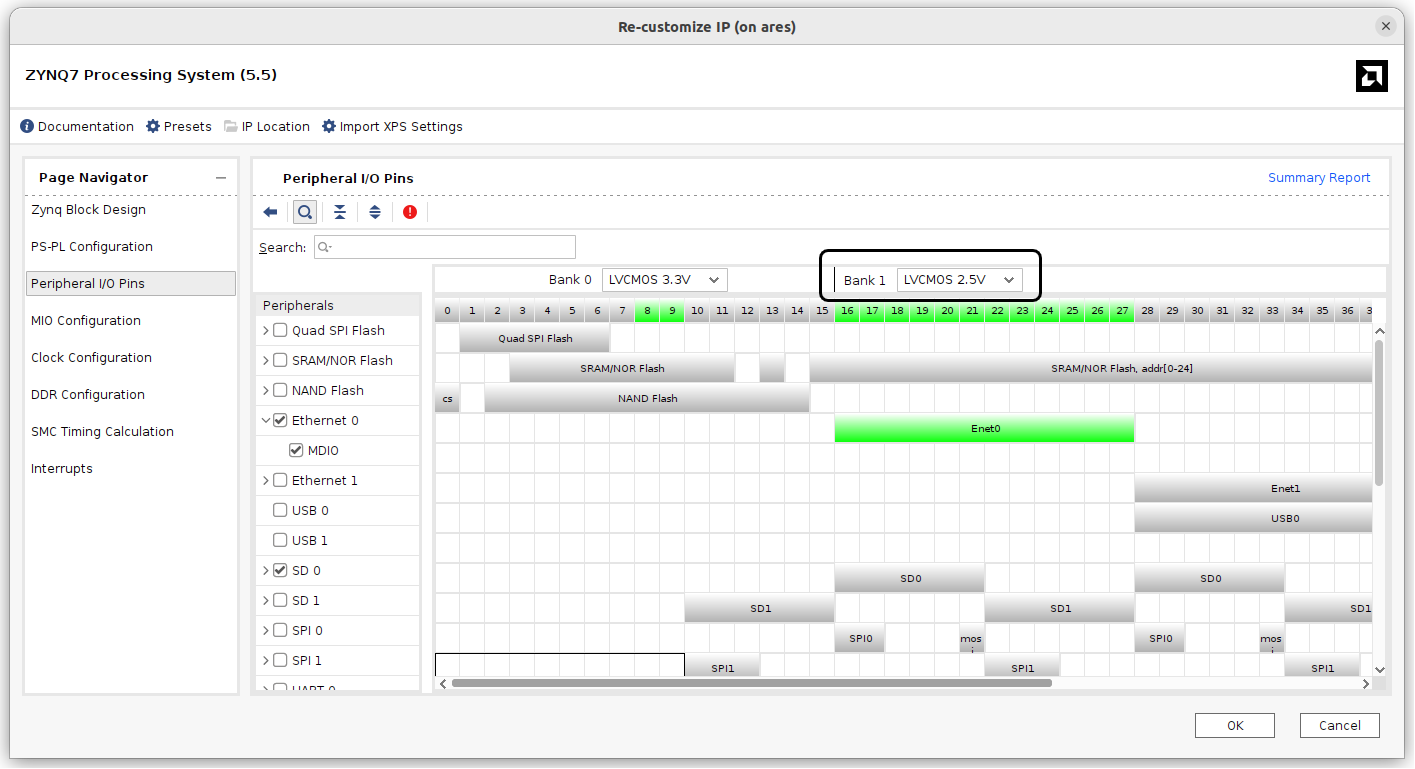Viewport: 1415px width, 769px height.
Task: Click the vertical scrollbar thumb
Action: 1380,412
